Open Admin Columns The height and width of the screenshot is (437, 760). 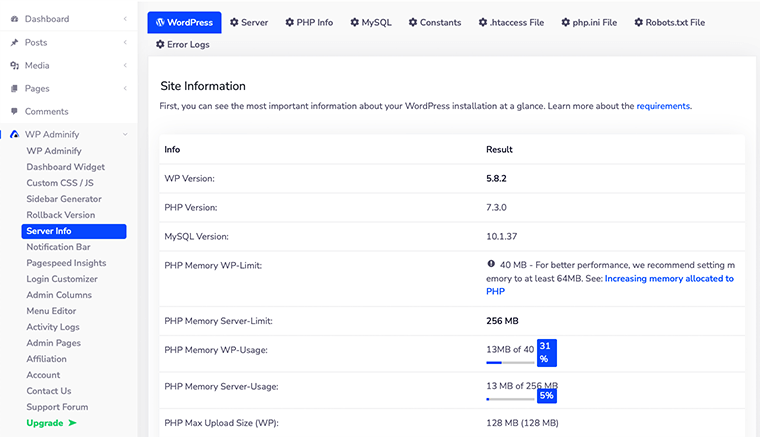click(x=59, y=295)
